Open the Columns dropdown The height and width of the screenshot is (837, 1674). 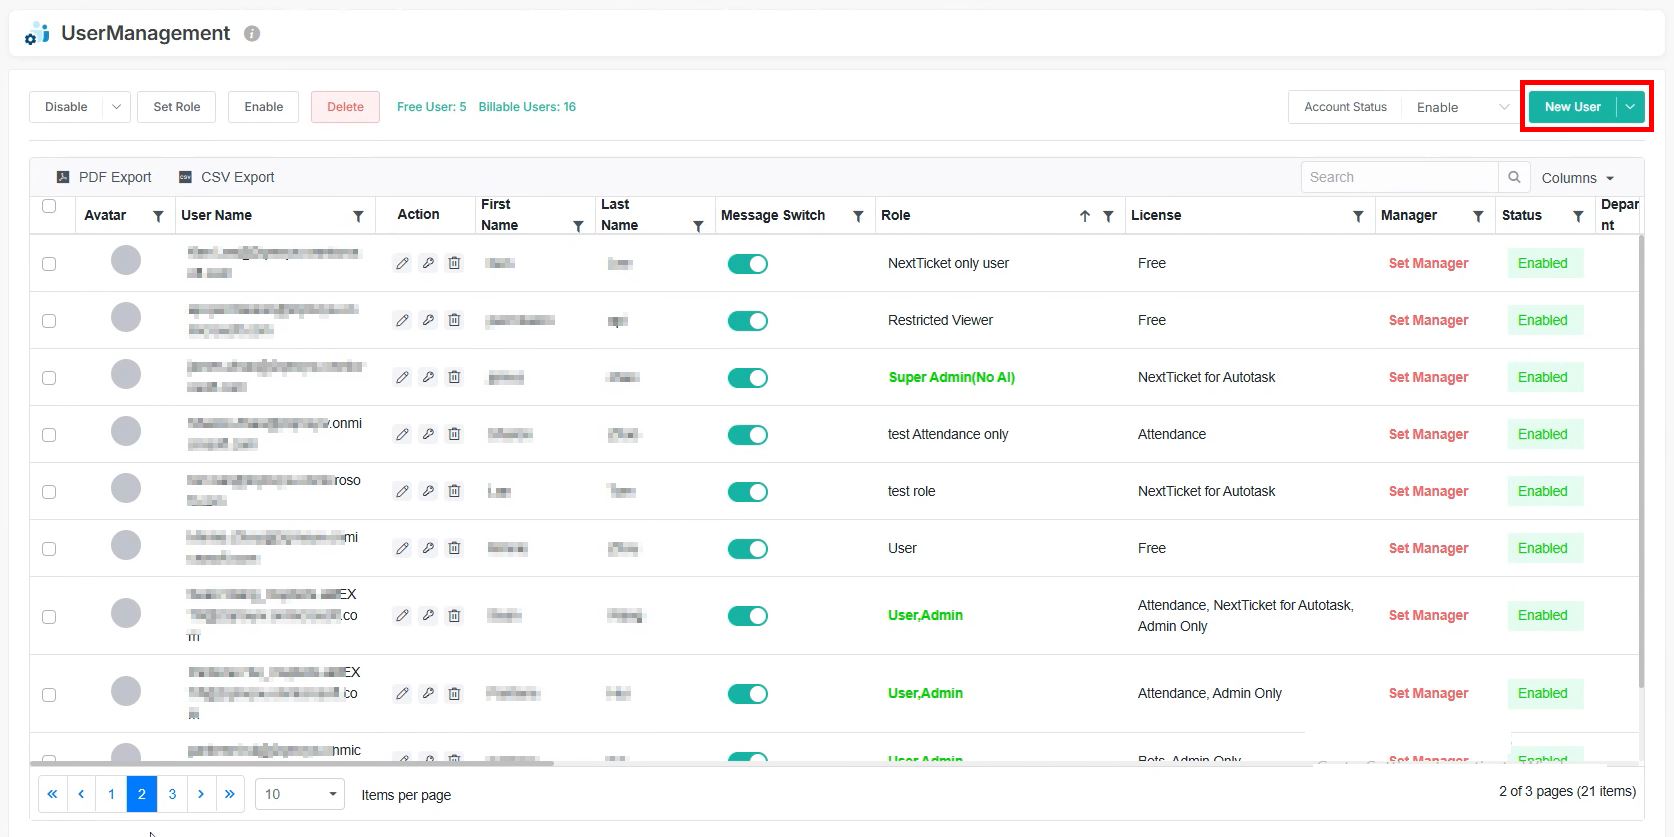coord(1577,178)
